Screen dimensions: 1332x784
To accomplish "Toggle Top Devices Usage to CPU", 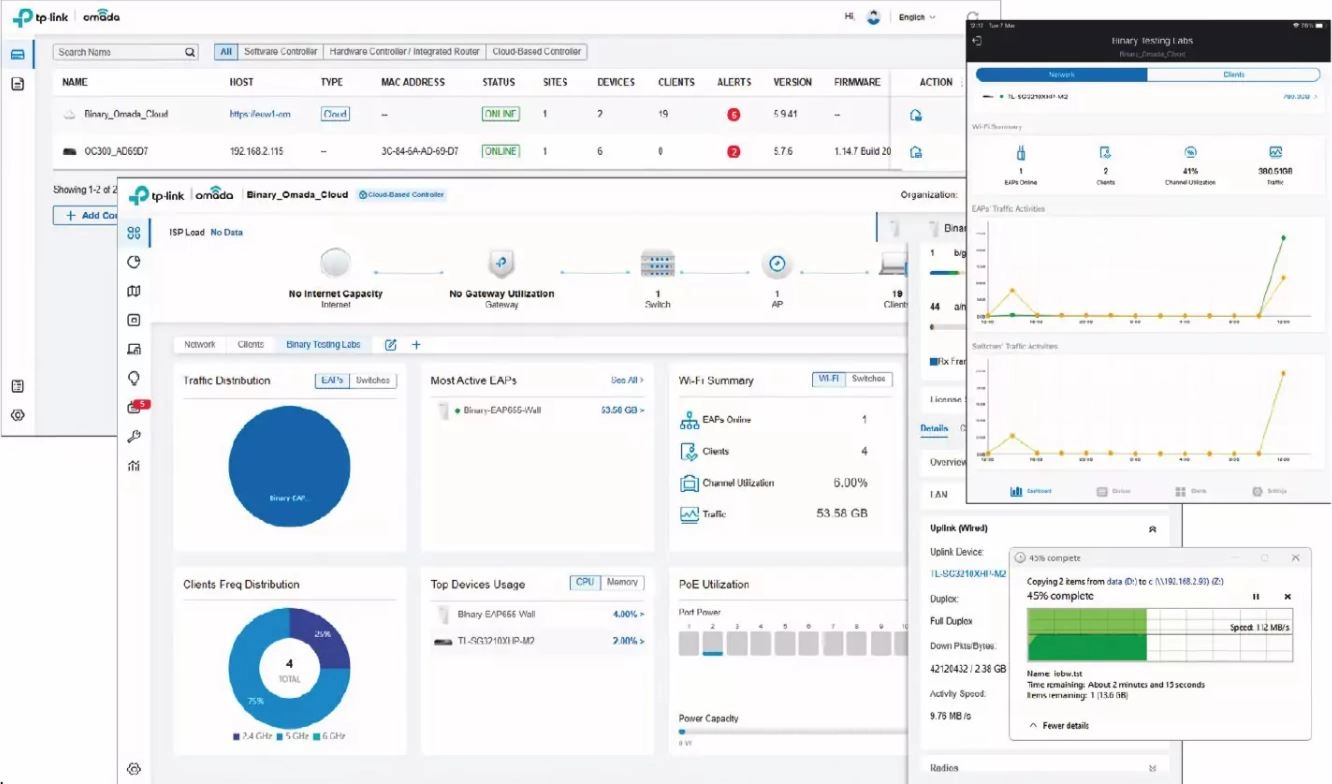I will pos(585,582).
